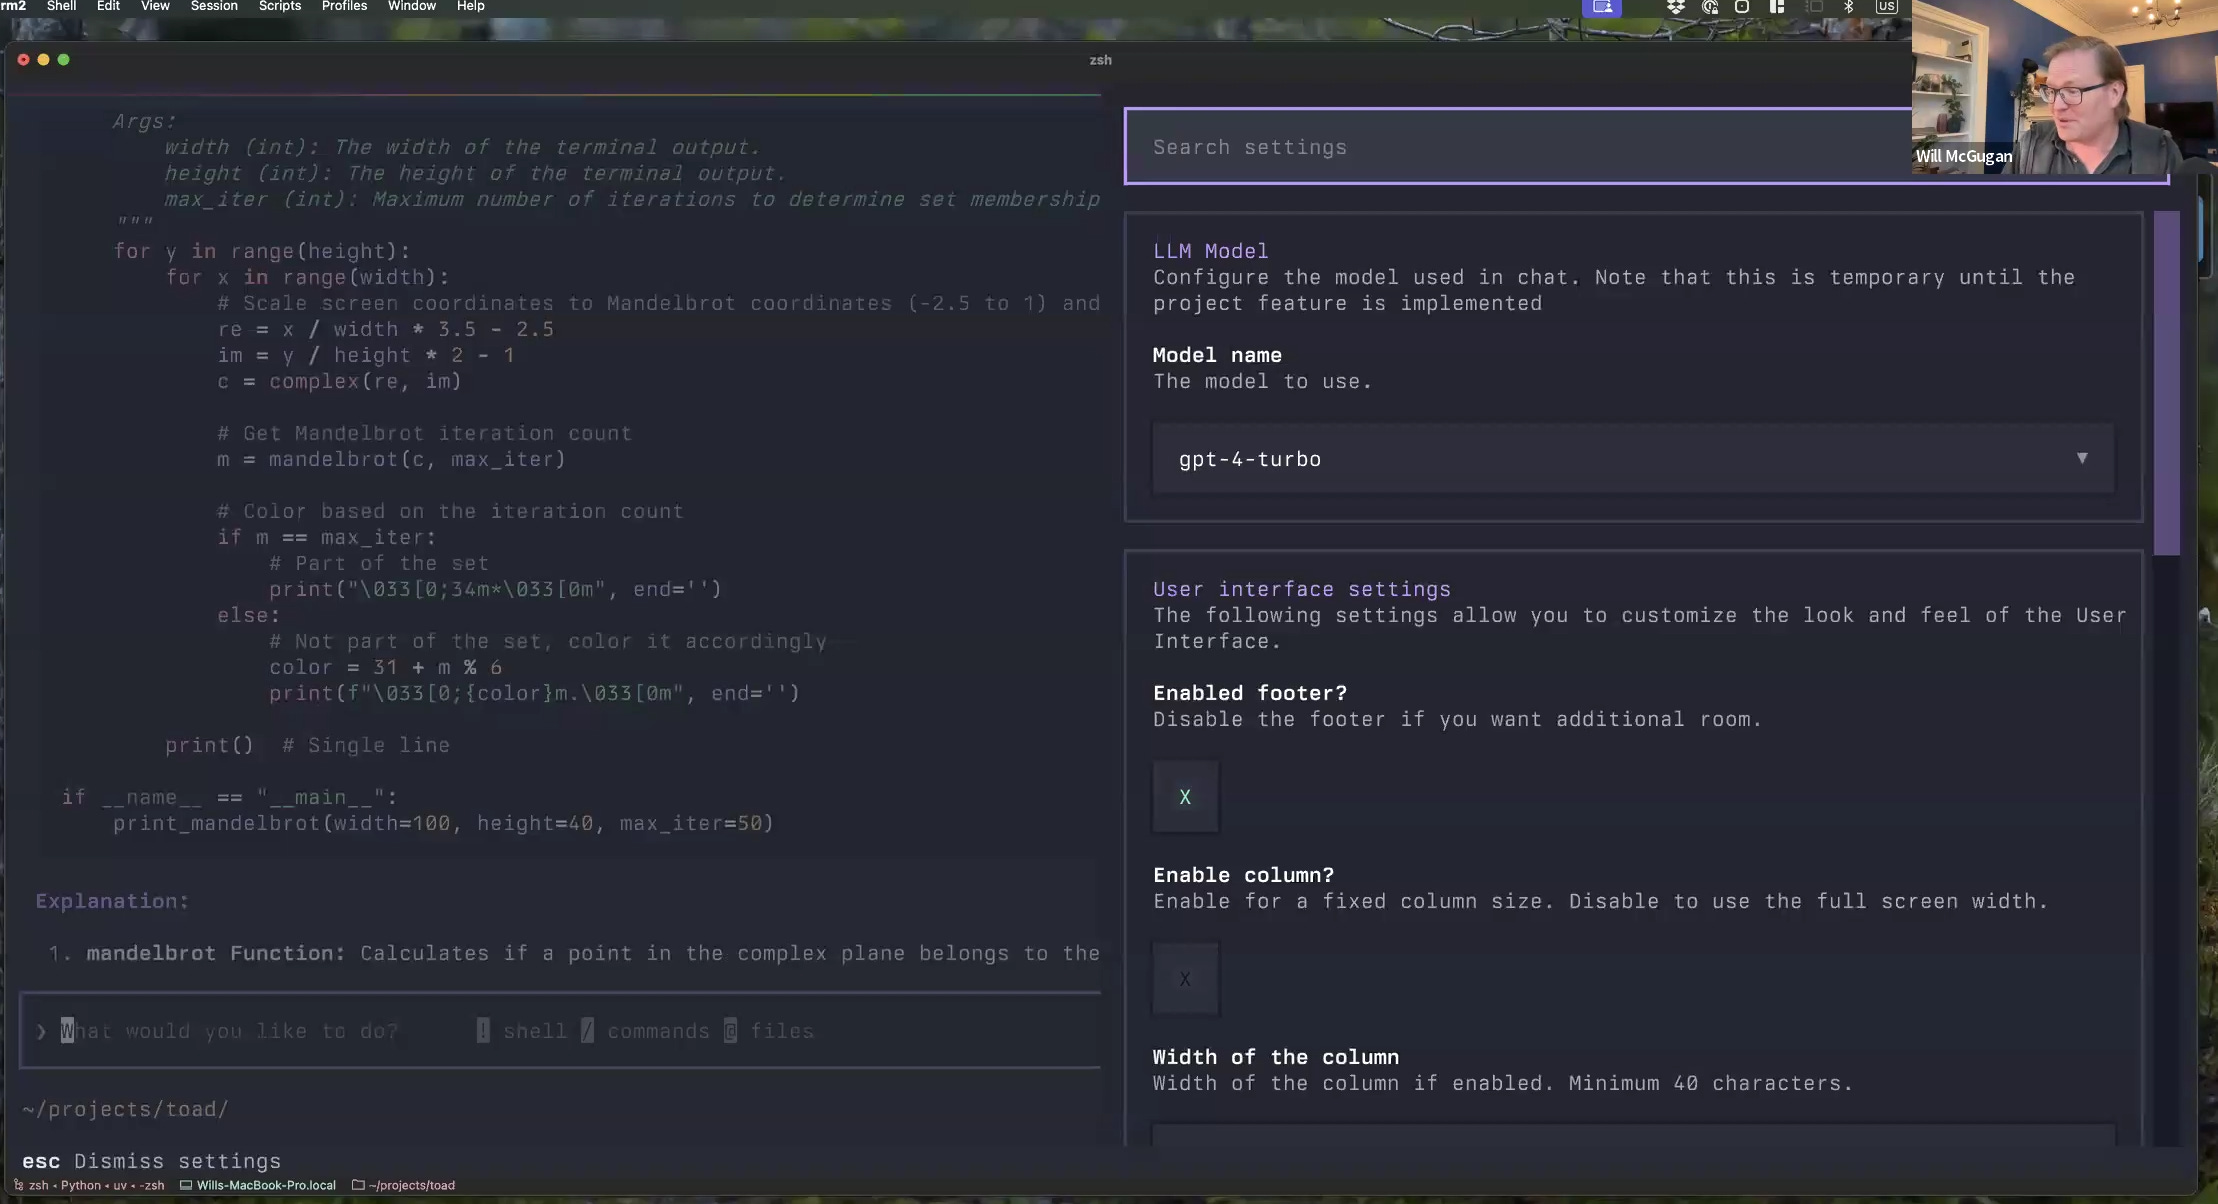Click the Dropbox menu bar icon

(1676, 7)
